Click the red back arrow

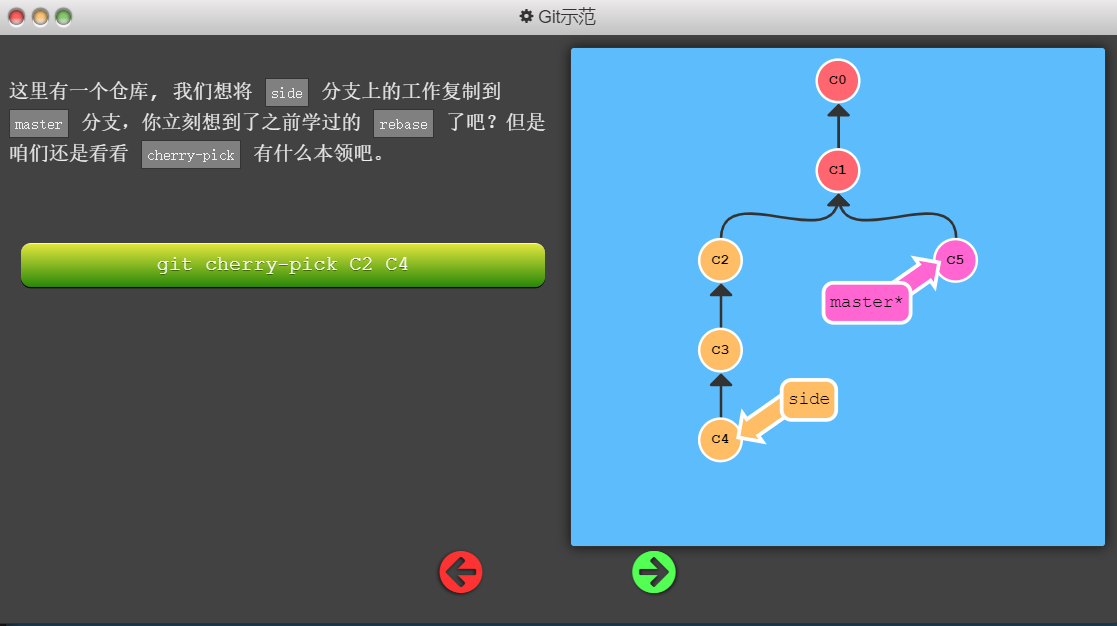(x=461, y=572)
